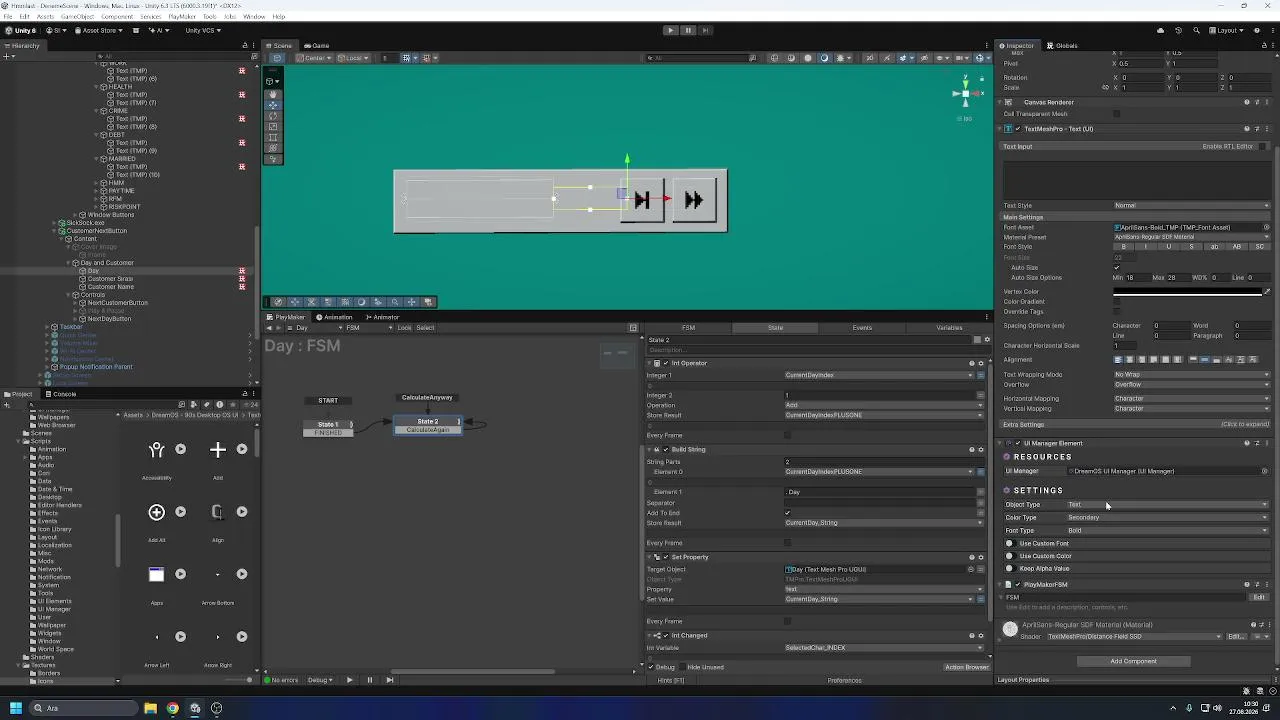
Task: Click the Add Component button
Action: click(1133, 661)
